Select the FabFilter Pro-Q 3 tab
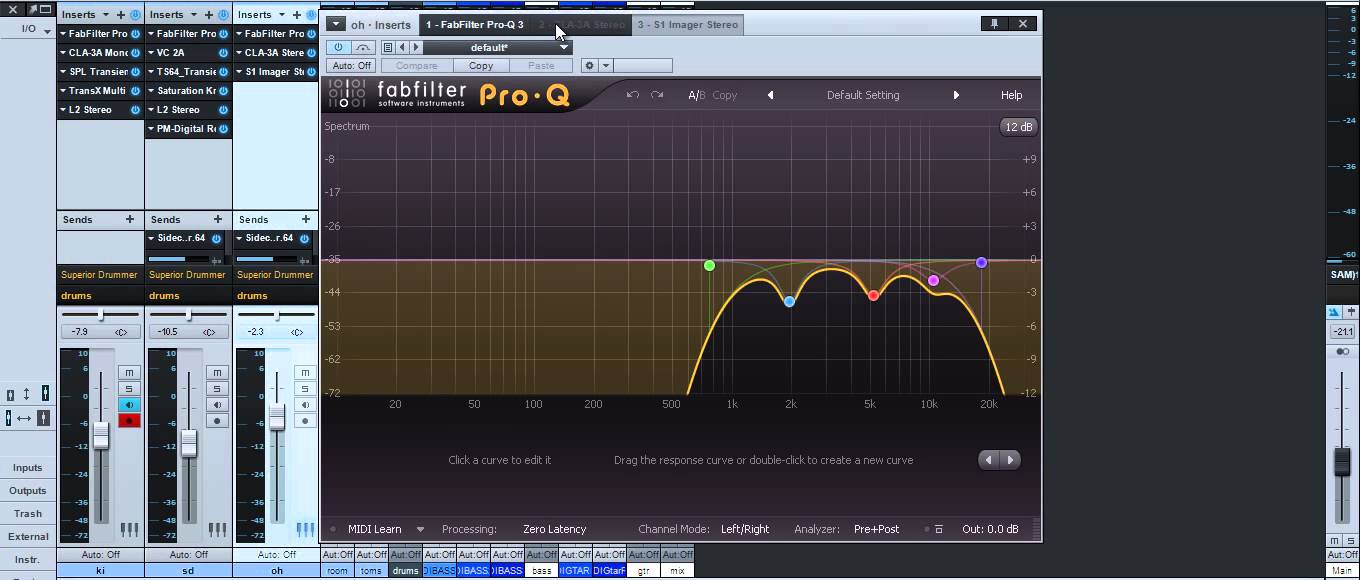 click(x=475, y=24)
